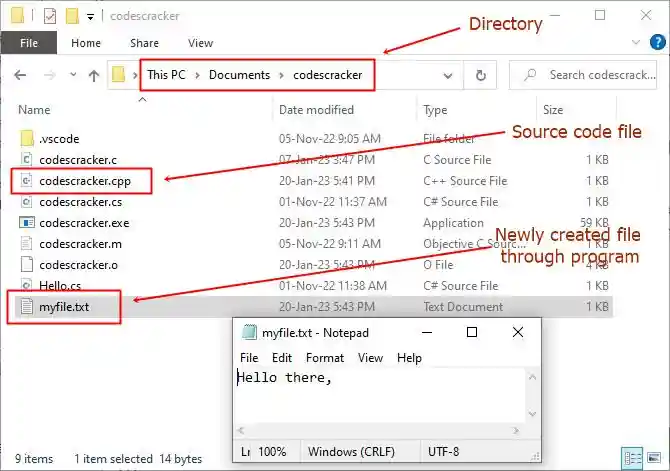This screenshot has width=670, height=471.
Task: Click Notepad vertical scrollbar up arrow
Action: [x=532, y=377]
